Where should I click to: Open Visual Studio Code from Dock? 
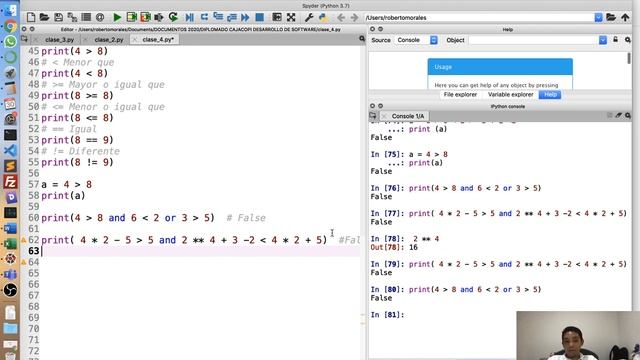coord(10,151)
